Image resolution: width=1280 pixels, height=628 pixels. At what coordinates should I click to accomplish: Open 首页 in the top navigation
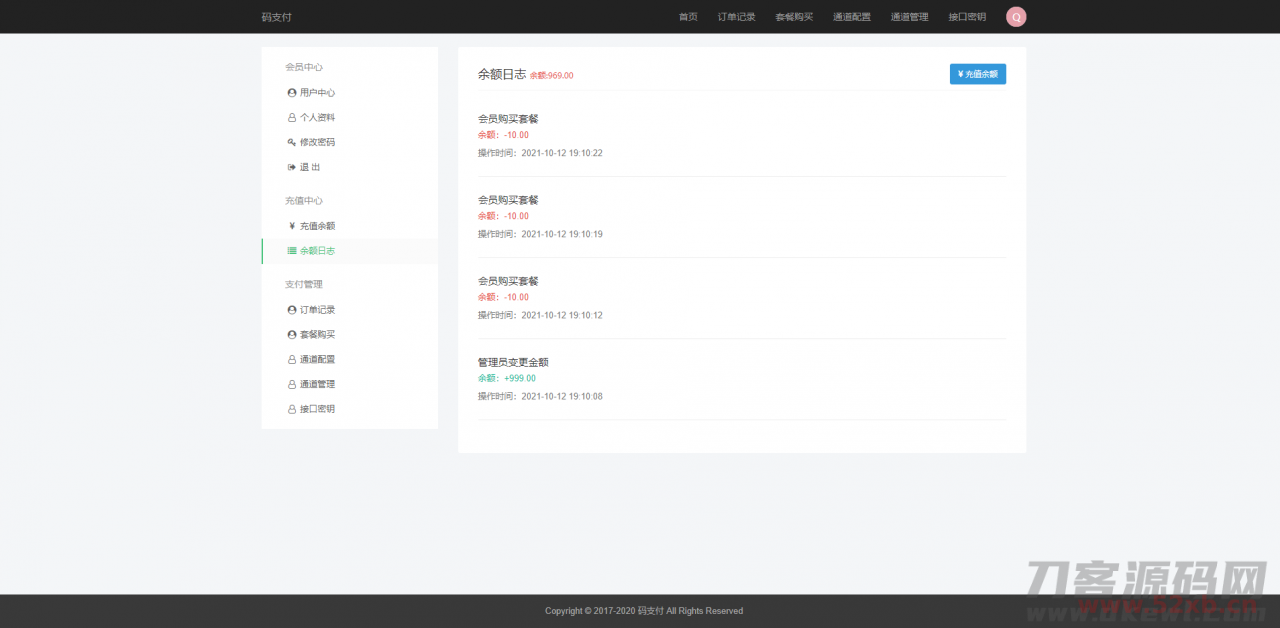688,17
